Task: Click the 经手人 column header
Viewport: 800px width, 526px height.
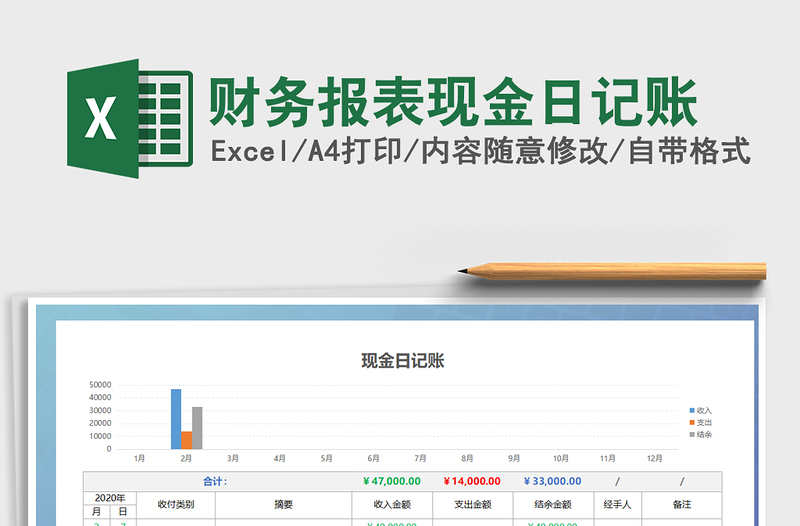Action: (x=617, y=505)
